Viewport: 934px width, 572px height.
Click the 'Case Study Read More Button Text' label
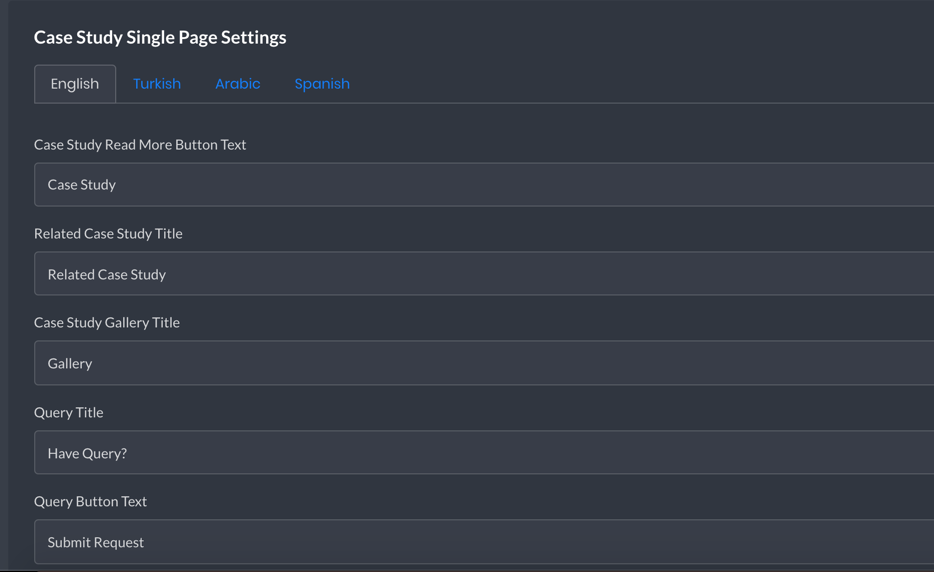tap(140, 145)
